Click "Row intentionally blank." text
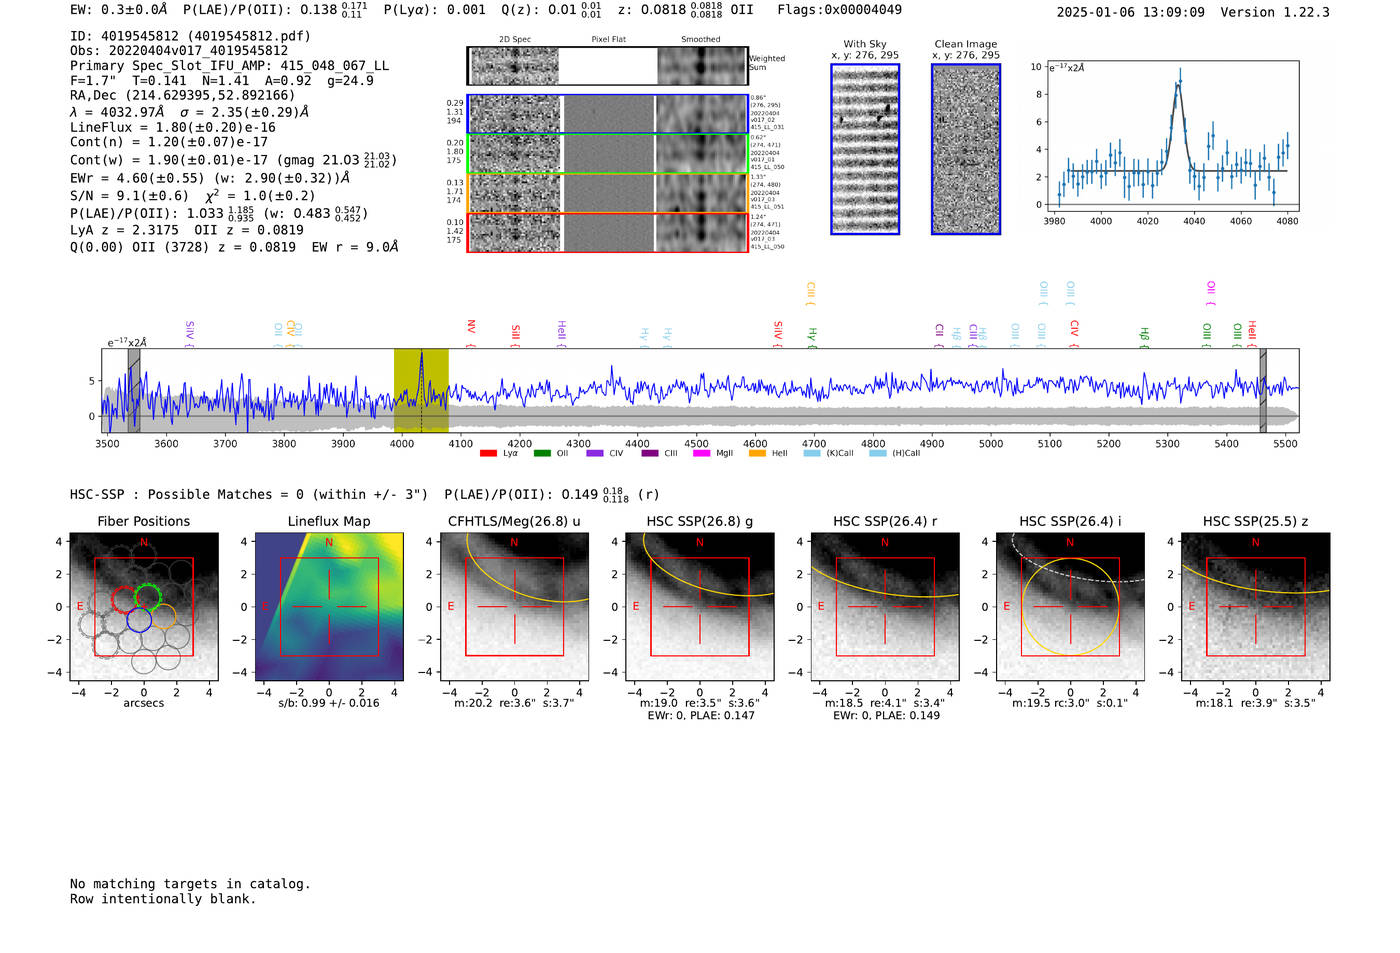 pyautogui.click(x=163, y=899)
